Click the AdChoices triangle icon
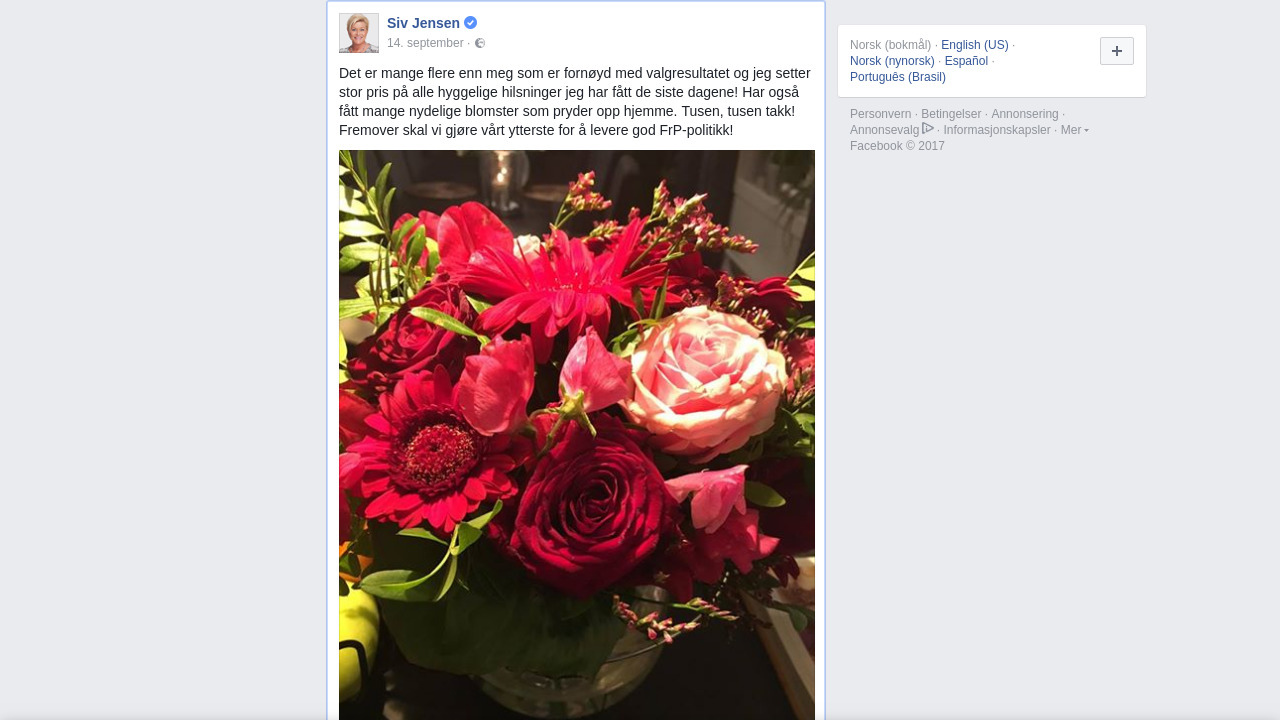The width and height of the screenshot is (1280, 720). pyautogui.click(x=928, y=128)
